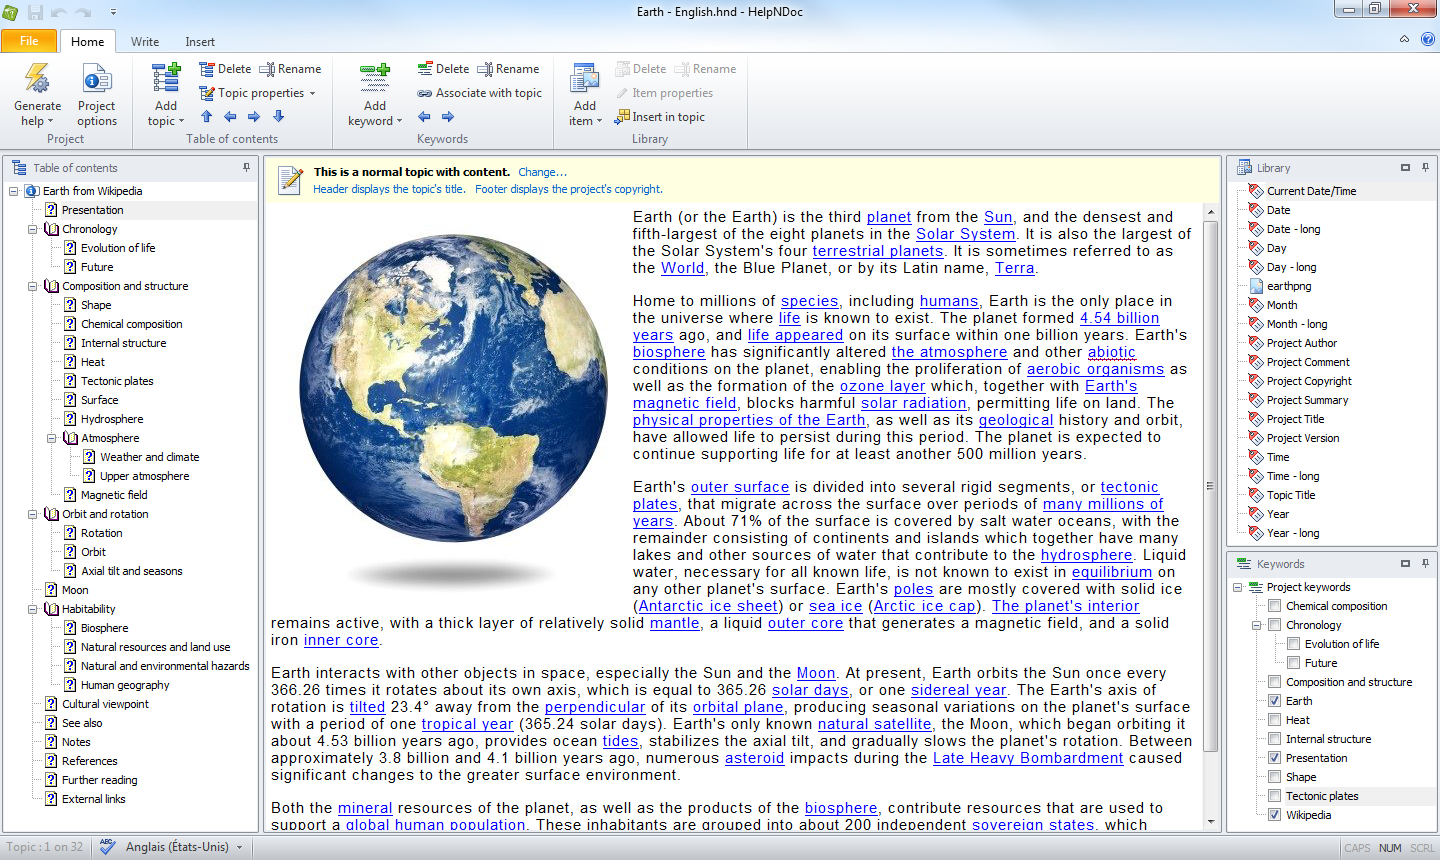
Task: Uncheck the Earth keyword checkbox
Action: tap(1274, 701)
